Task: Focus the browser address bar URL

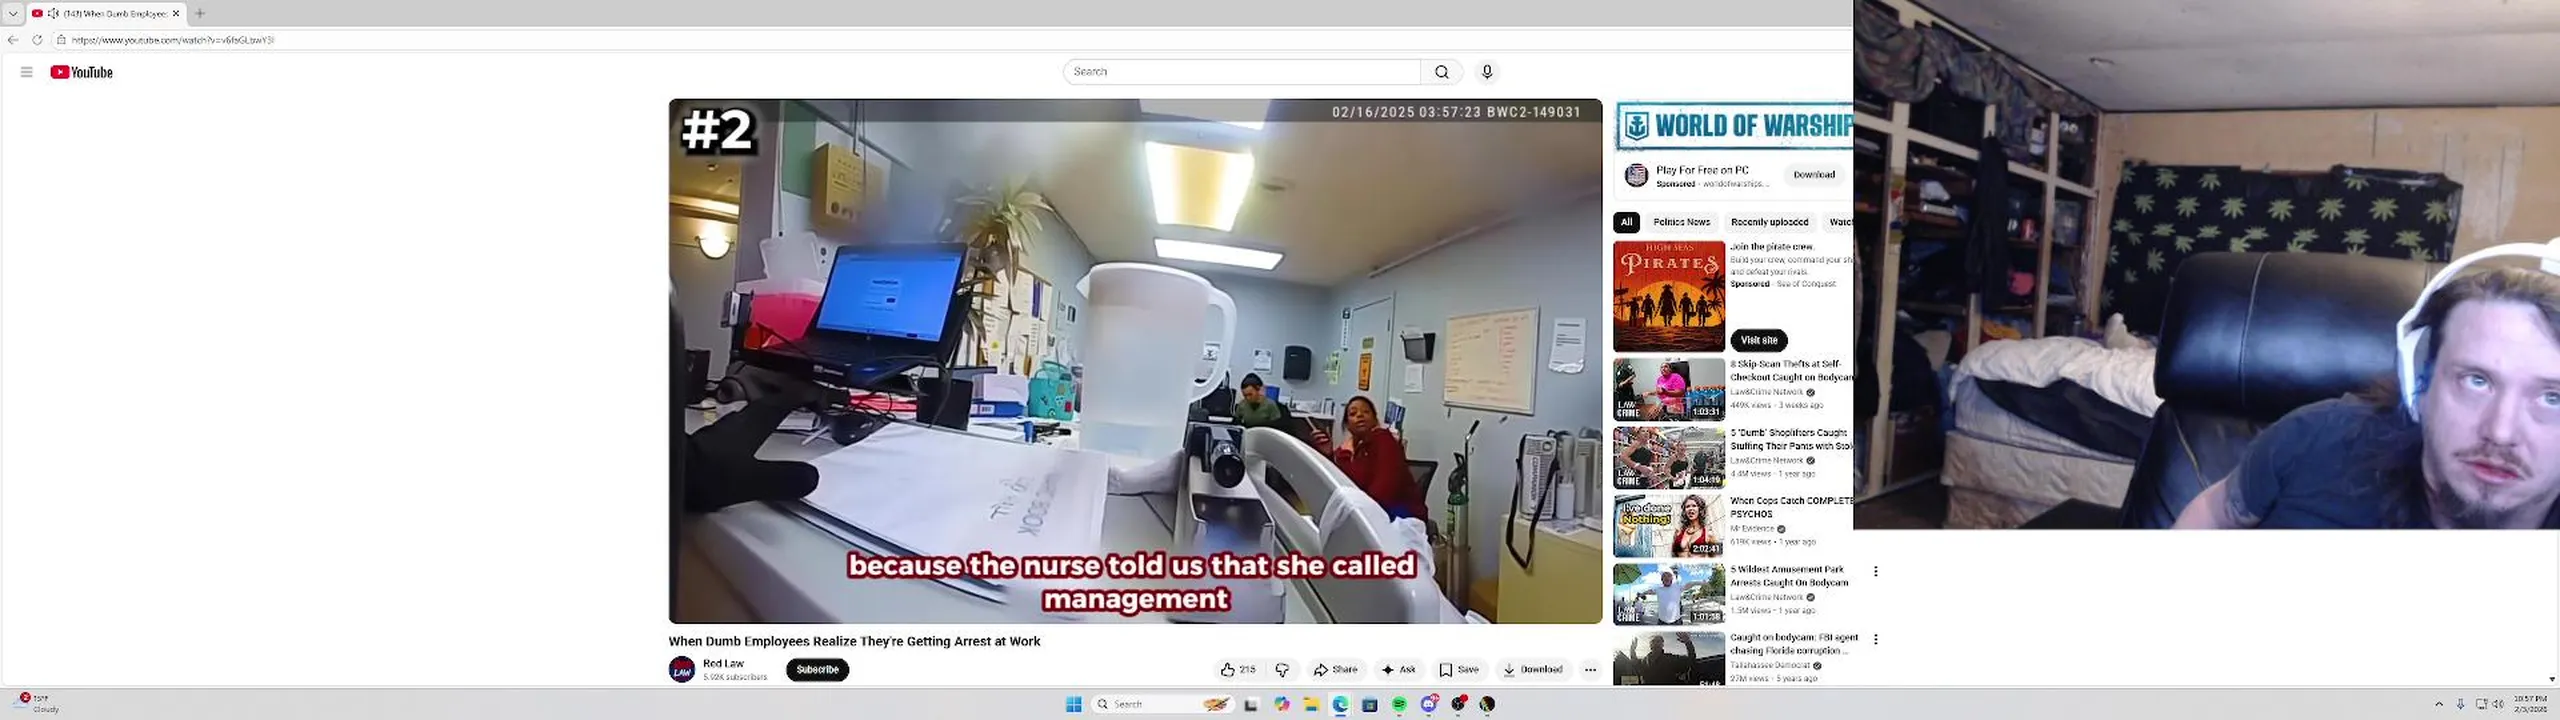Action: pyautogui.click(x=172, y=40)
